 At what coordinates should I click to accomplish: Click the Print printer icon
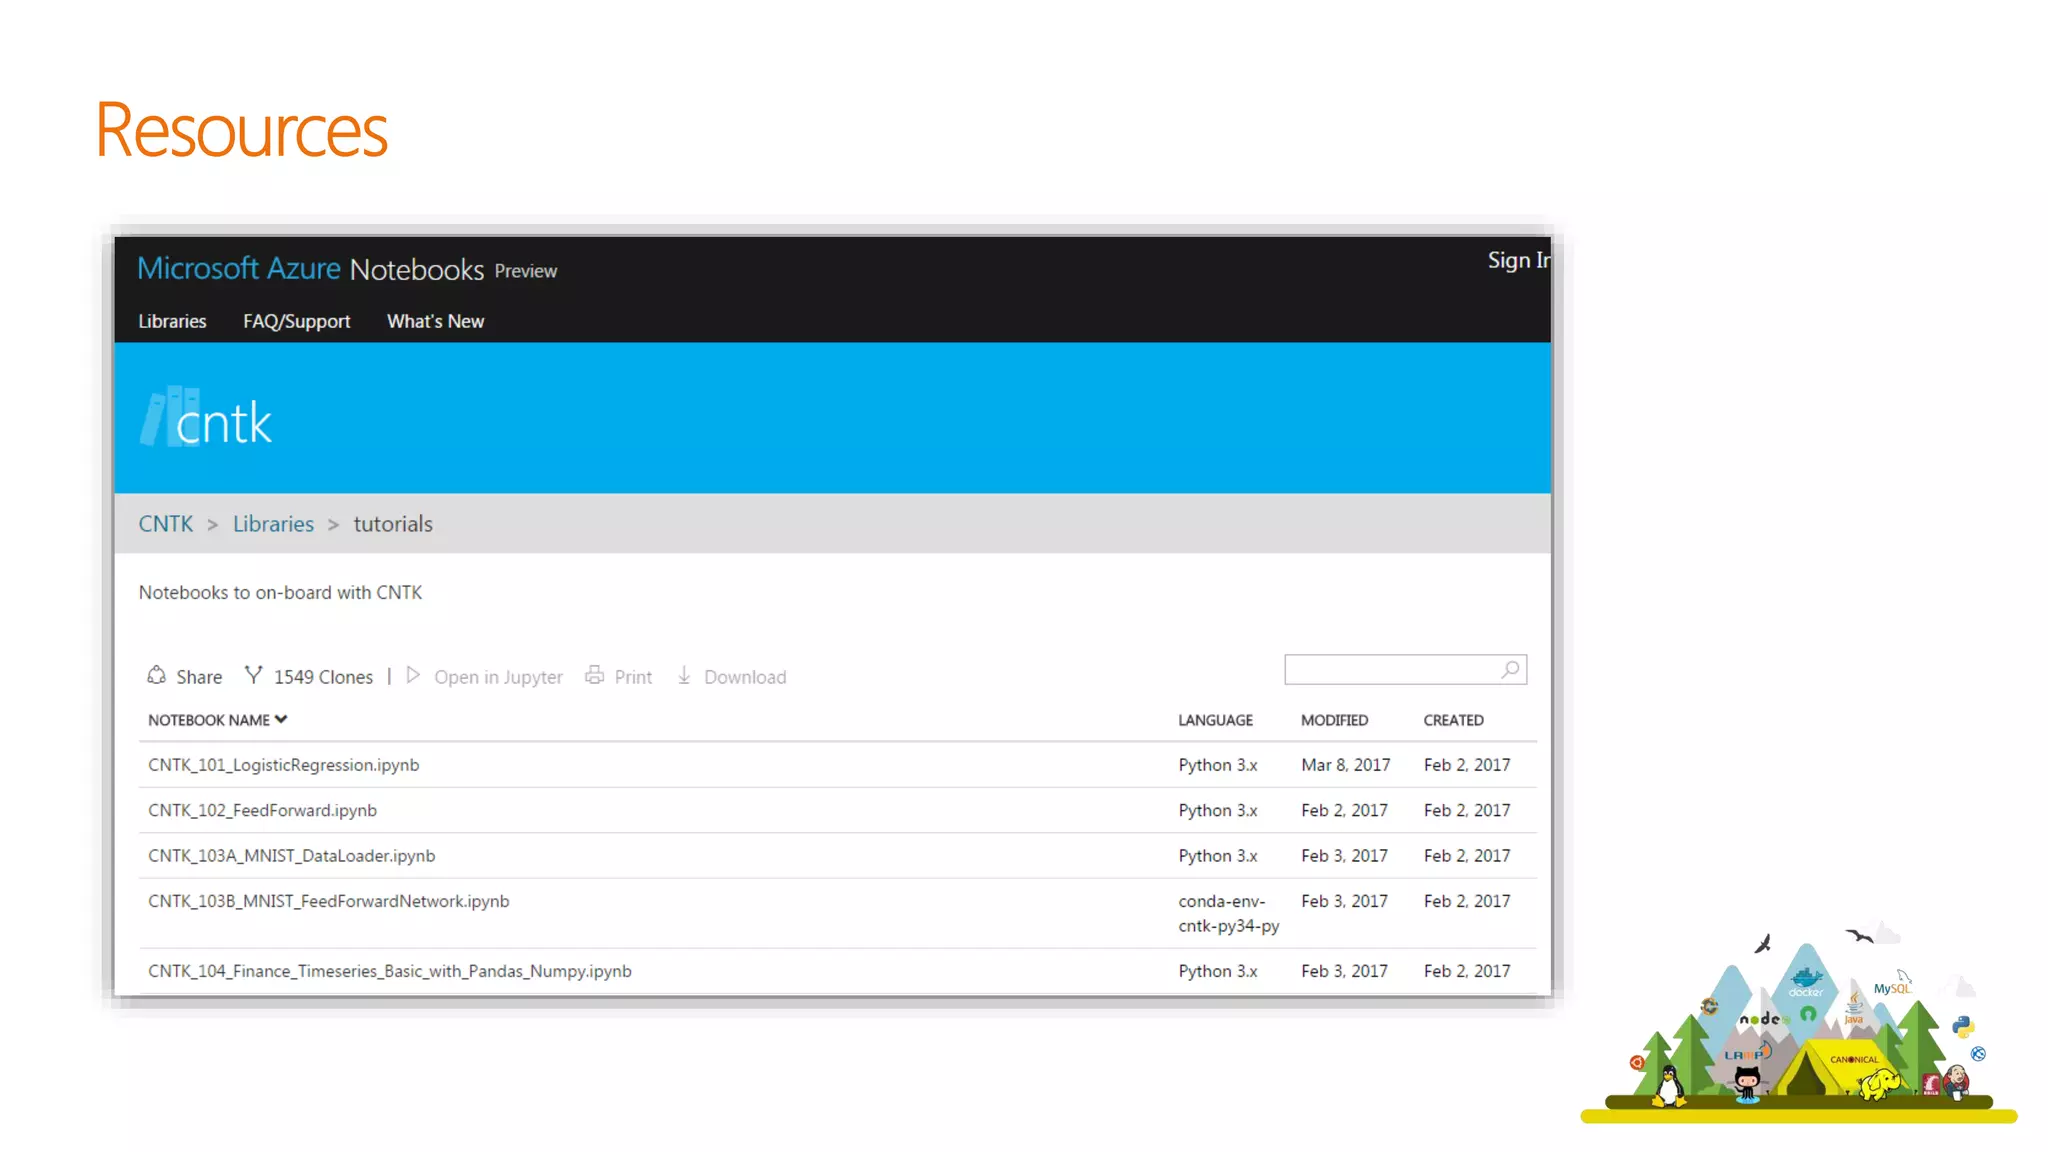pos(594,675)
